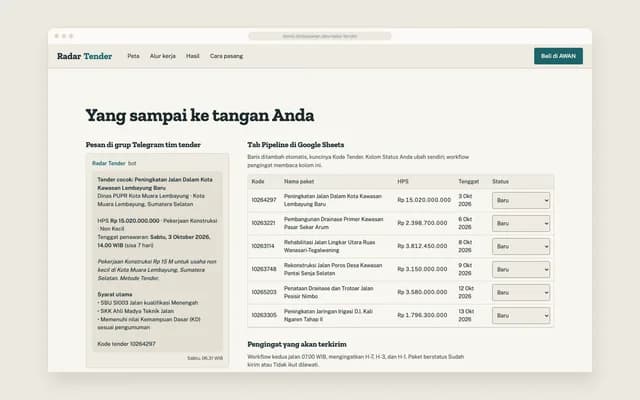
Task: Click the 13 Okt 2026 deadline cell
Action: pos(466,316)
